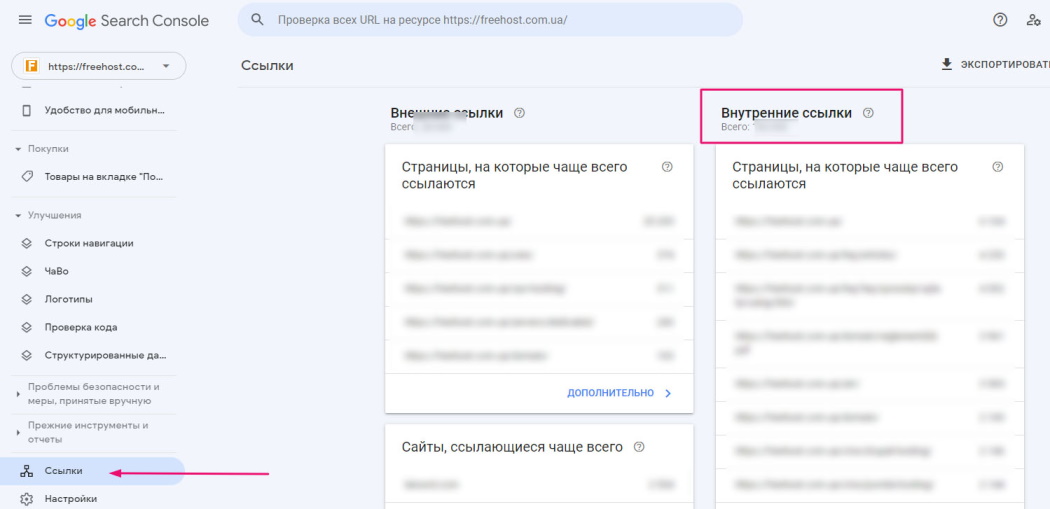Click help icon next to Внешние ссылки
Screen dimensions: 1050x509
pyautogui.click(x=519, y=113)
